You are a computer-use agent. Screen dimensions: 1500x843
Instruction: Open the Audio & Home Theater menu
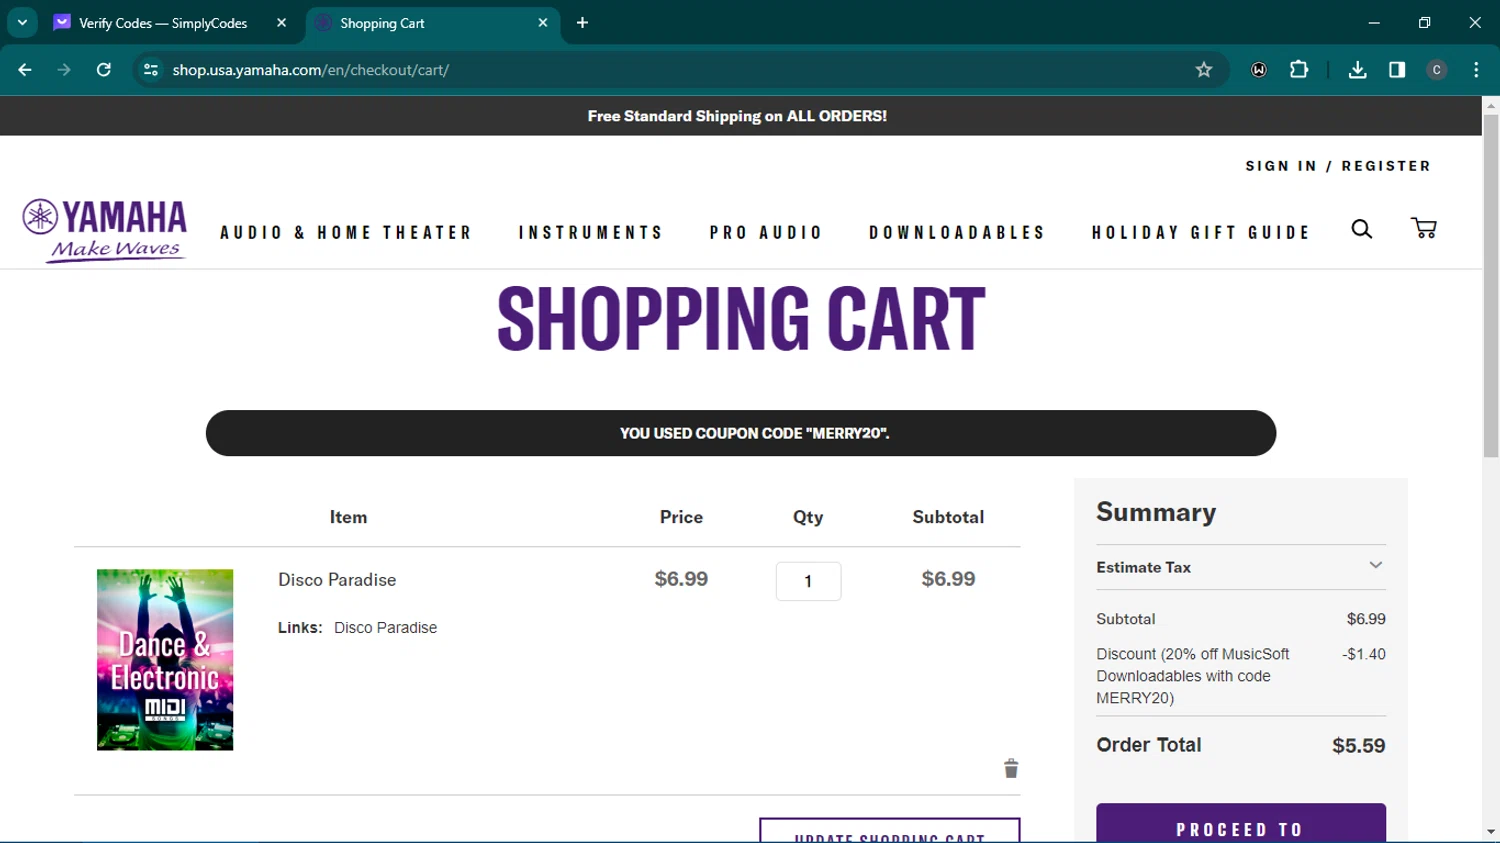click(346, 233)
